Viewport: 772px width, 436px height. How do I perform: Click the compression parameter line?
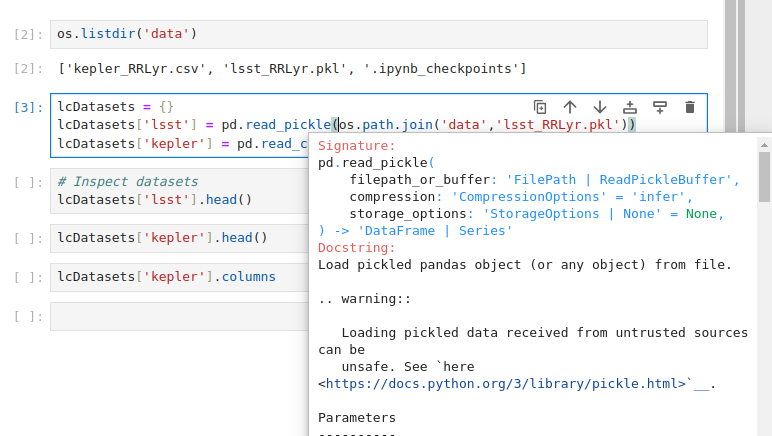(x=521, y=197)
